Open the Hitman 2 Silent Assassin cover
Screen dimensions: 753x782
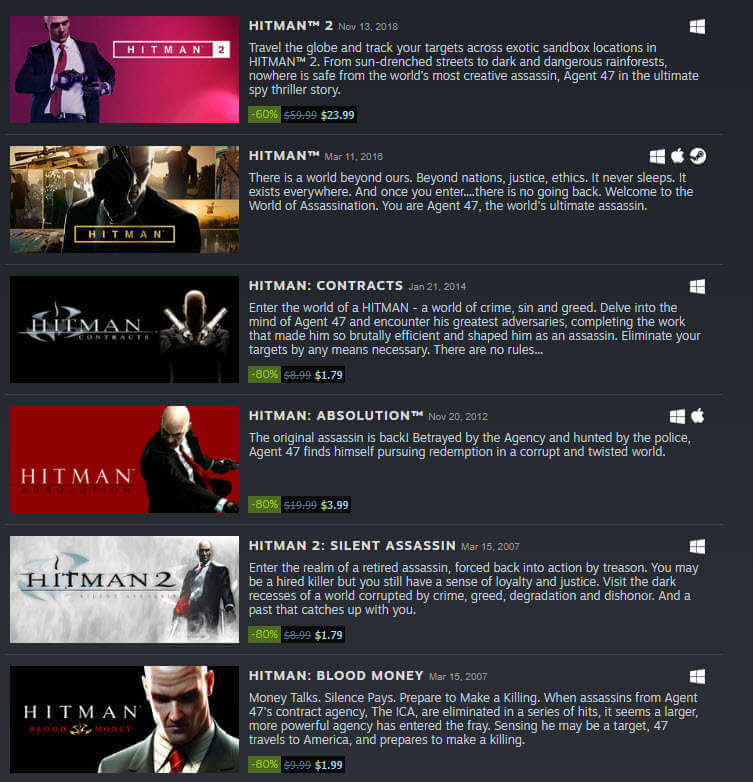pyautogui.click(x=124, y=589)
